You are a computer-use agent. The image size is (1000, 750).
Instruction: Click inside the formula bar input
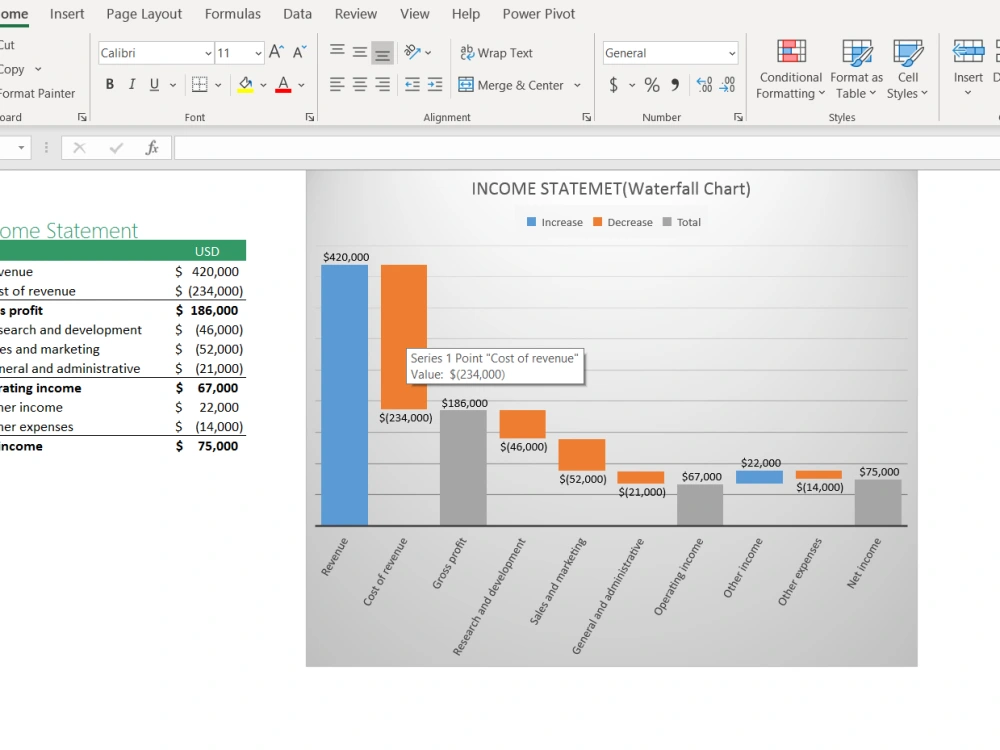coord(587,148)
